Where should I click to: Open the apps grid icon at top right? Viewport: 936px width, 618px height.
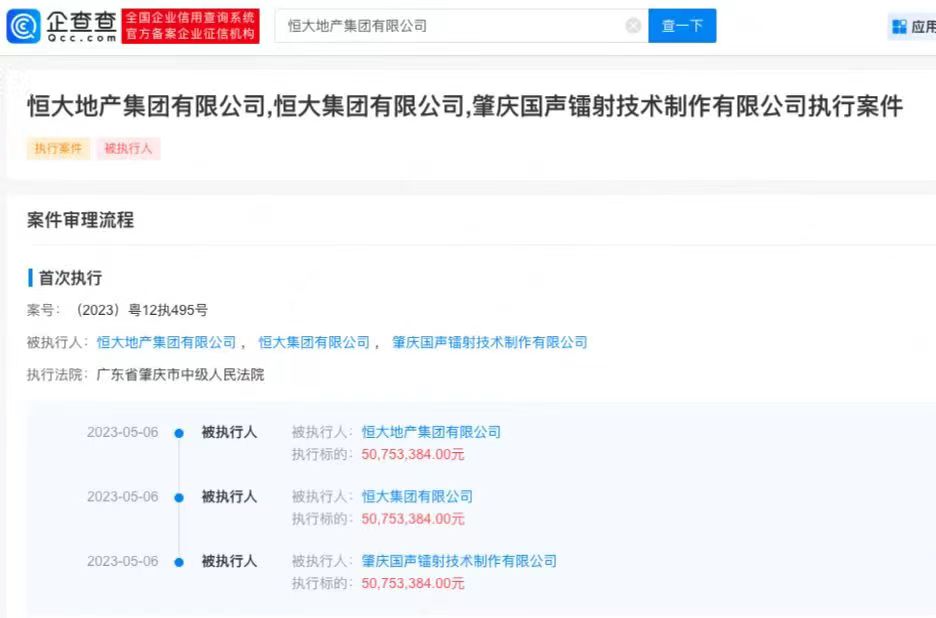point(899,26)
